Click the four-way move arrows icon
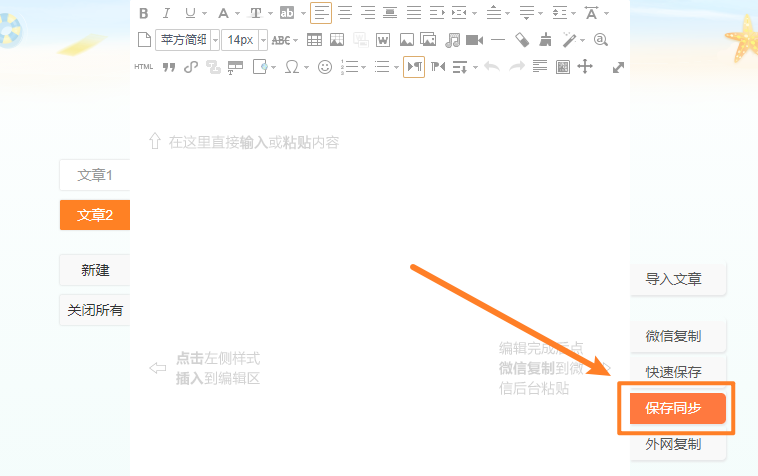 [585, 67]
